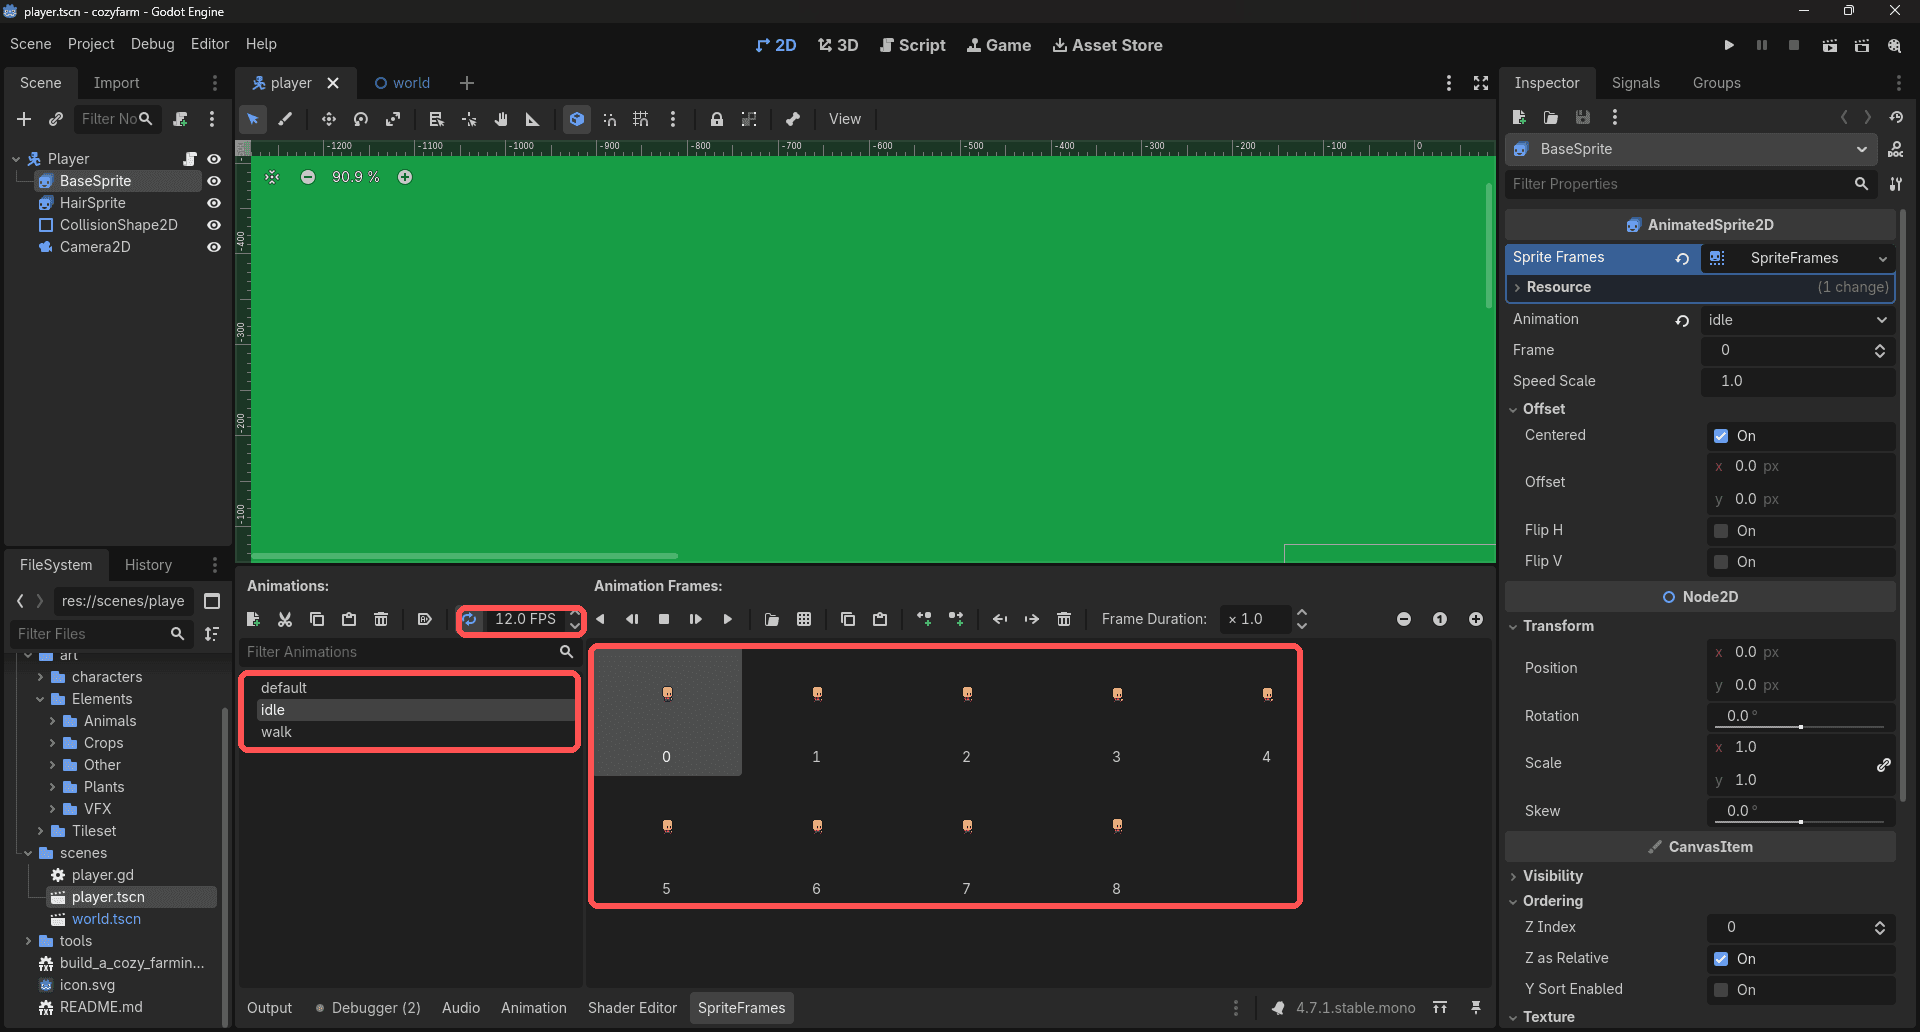Hide the Camera2D node

214,247
